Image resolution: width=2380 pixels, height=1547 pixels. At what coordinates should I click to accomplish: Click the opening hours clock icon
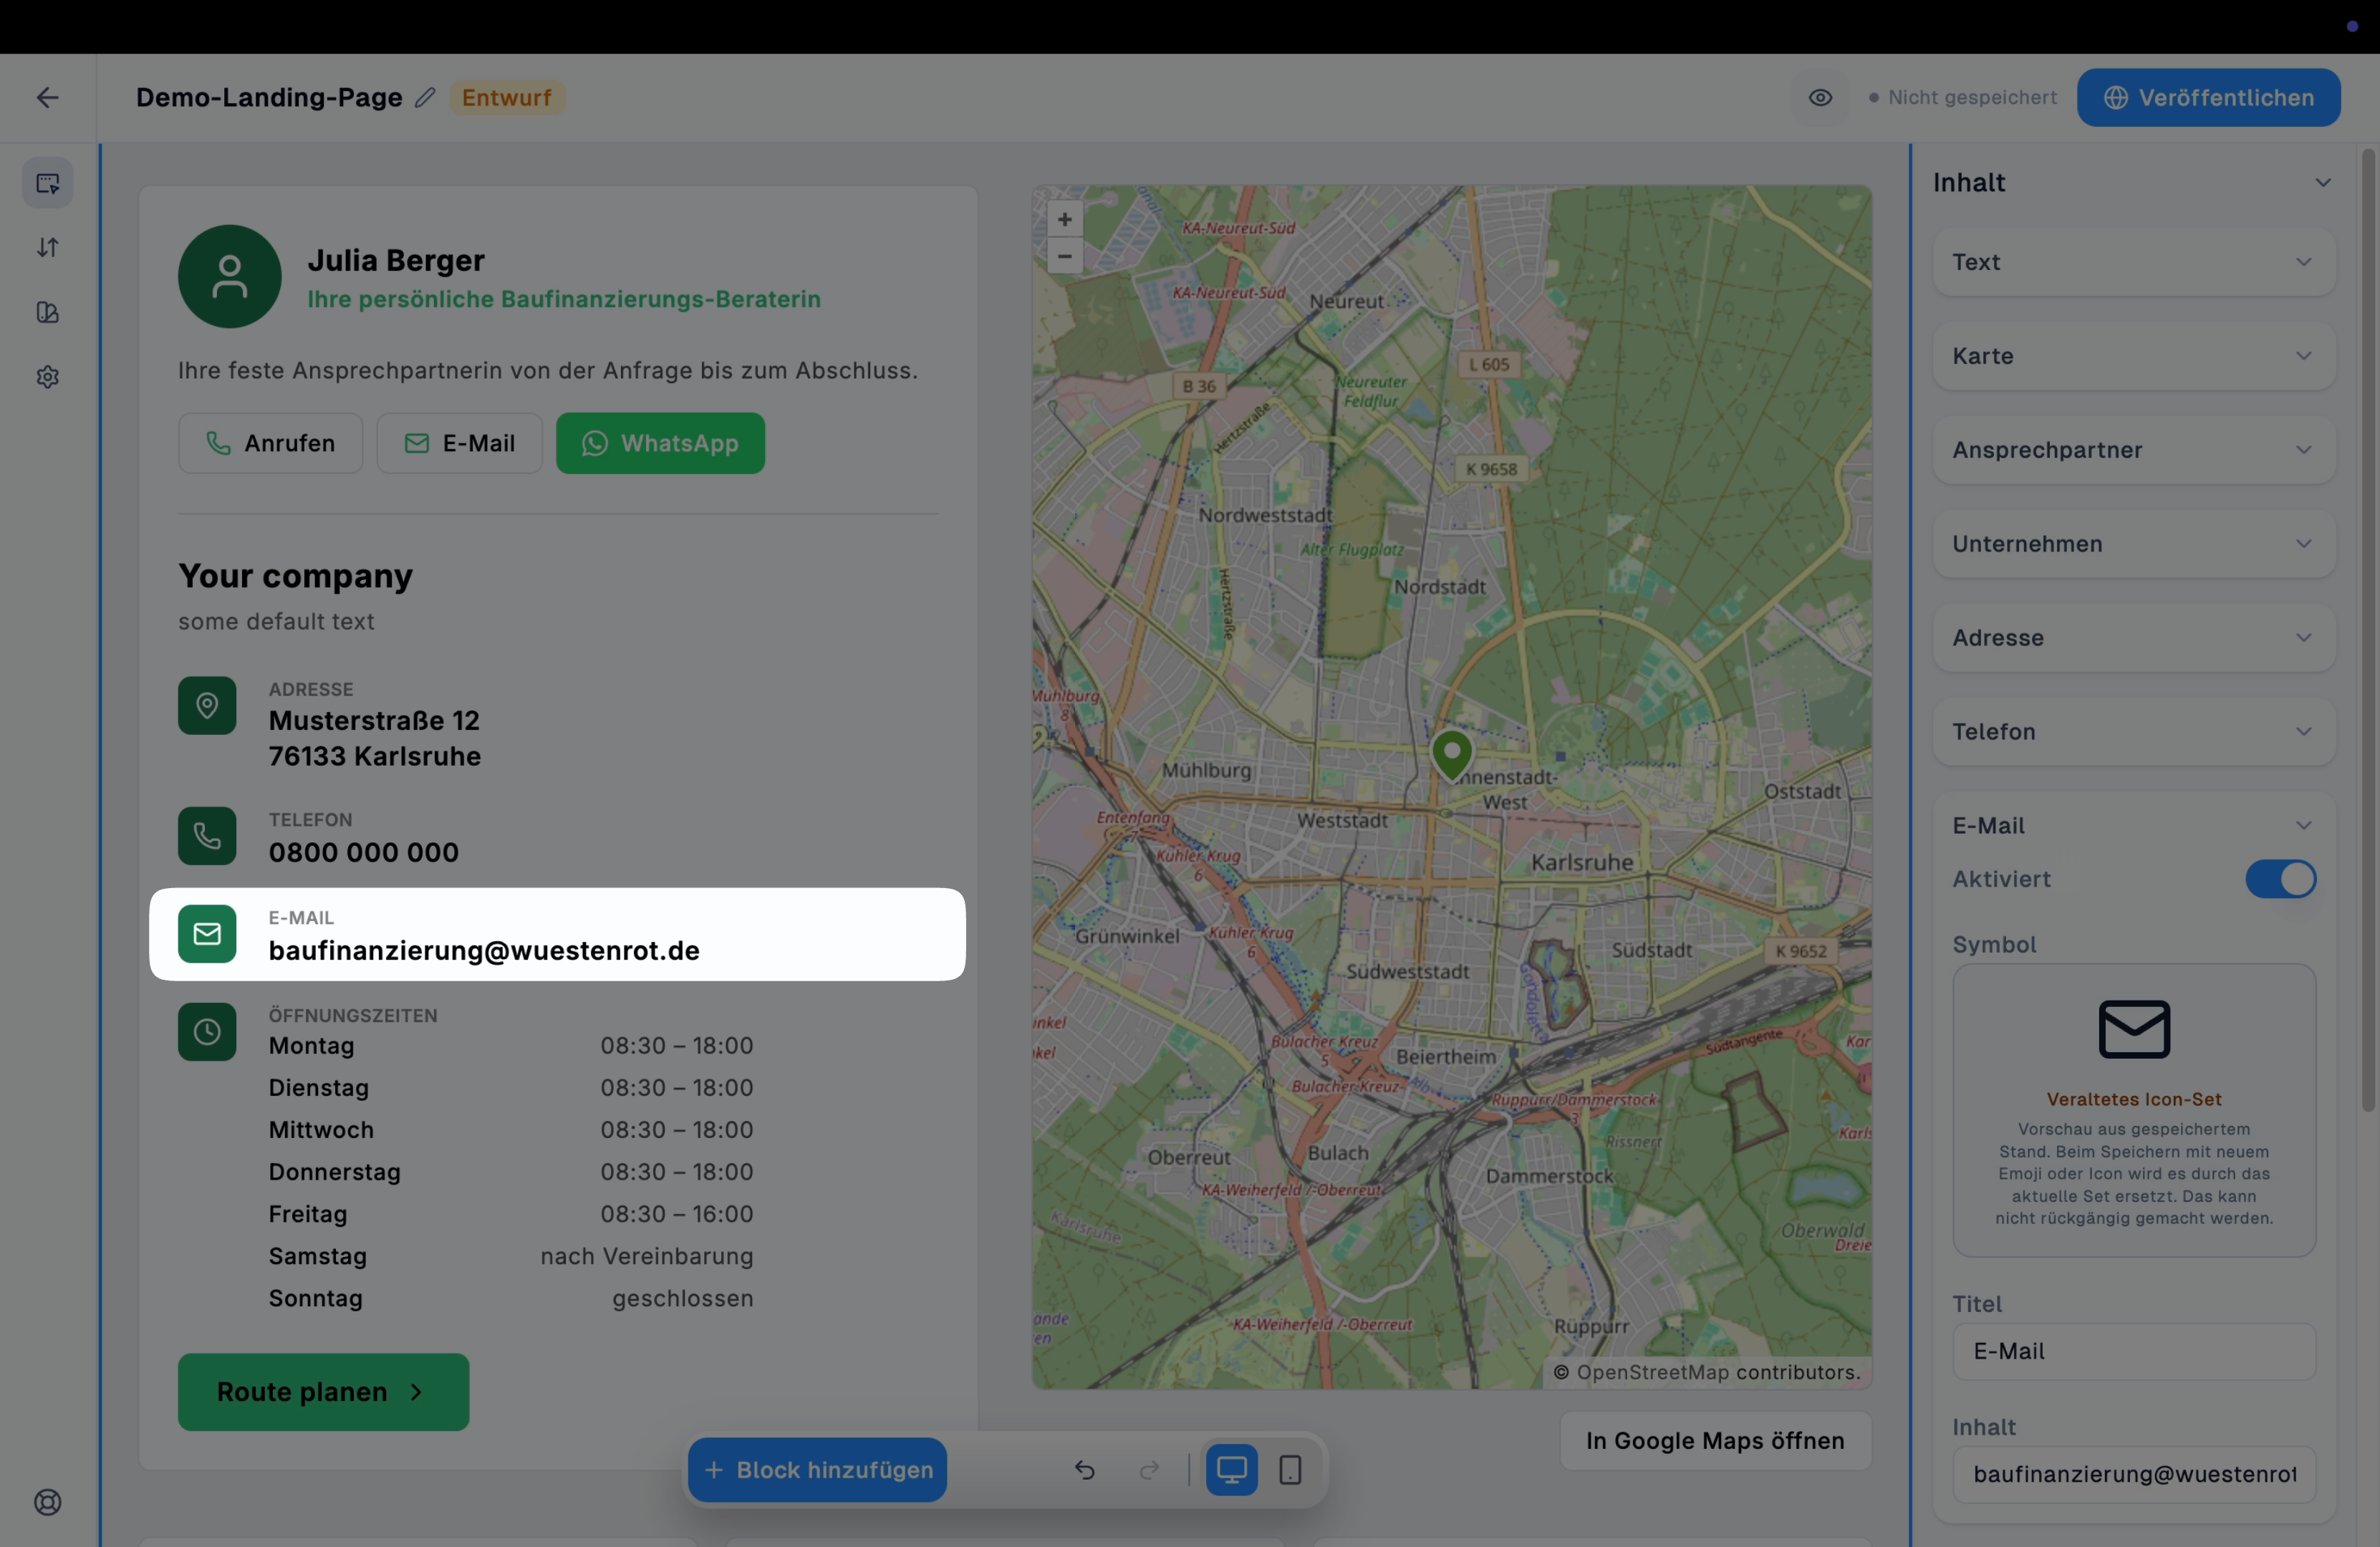pyautogui.click(x=207, y=1032)
